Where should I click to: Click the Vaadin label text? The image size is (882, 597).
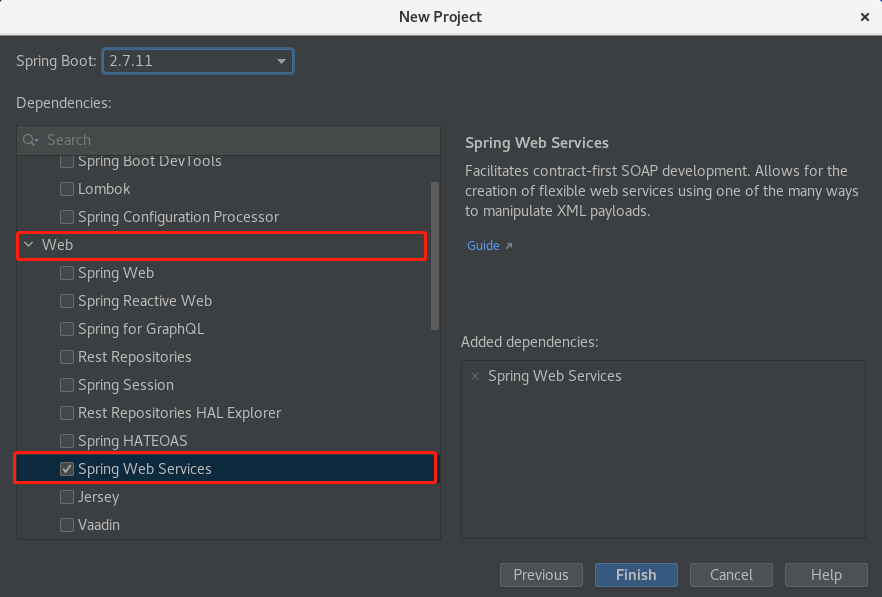click(99, 525)
